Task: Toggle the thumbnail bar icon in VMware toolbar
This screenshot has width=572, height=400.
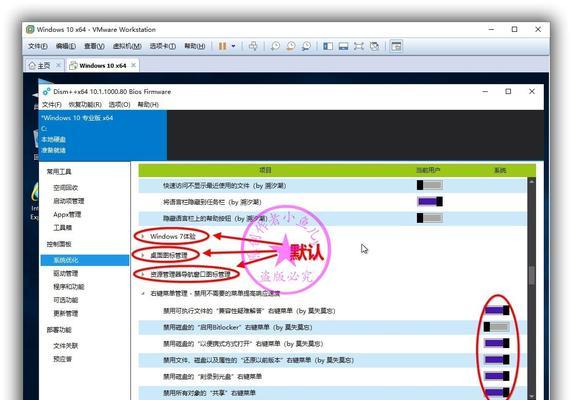Action: point(343,46)
